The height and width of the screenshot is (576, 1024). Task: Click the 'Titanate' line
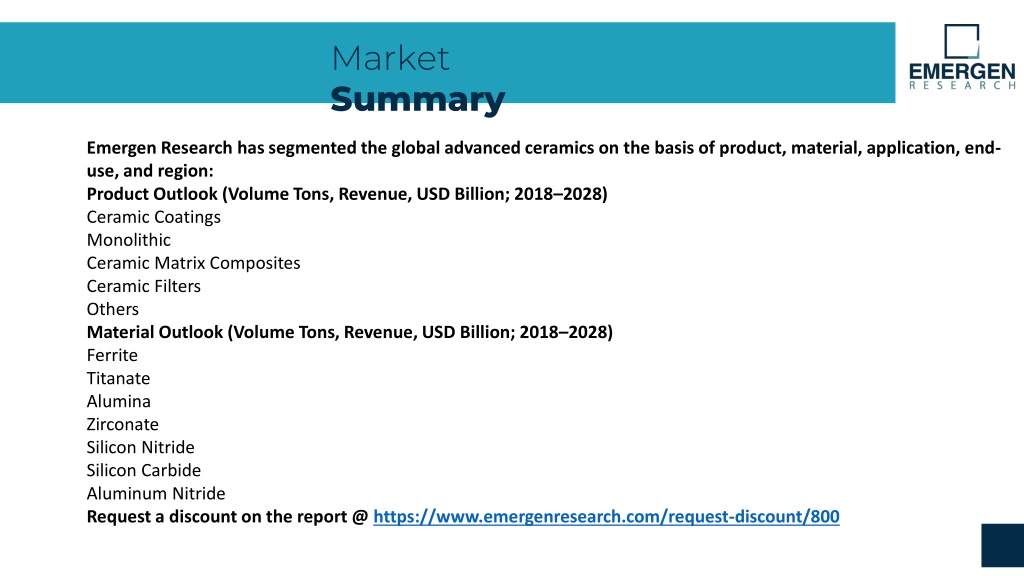click(x=118, y=378)
